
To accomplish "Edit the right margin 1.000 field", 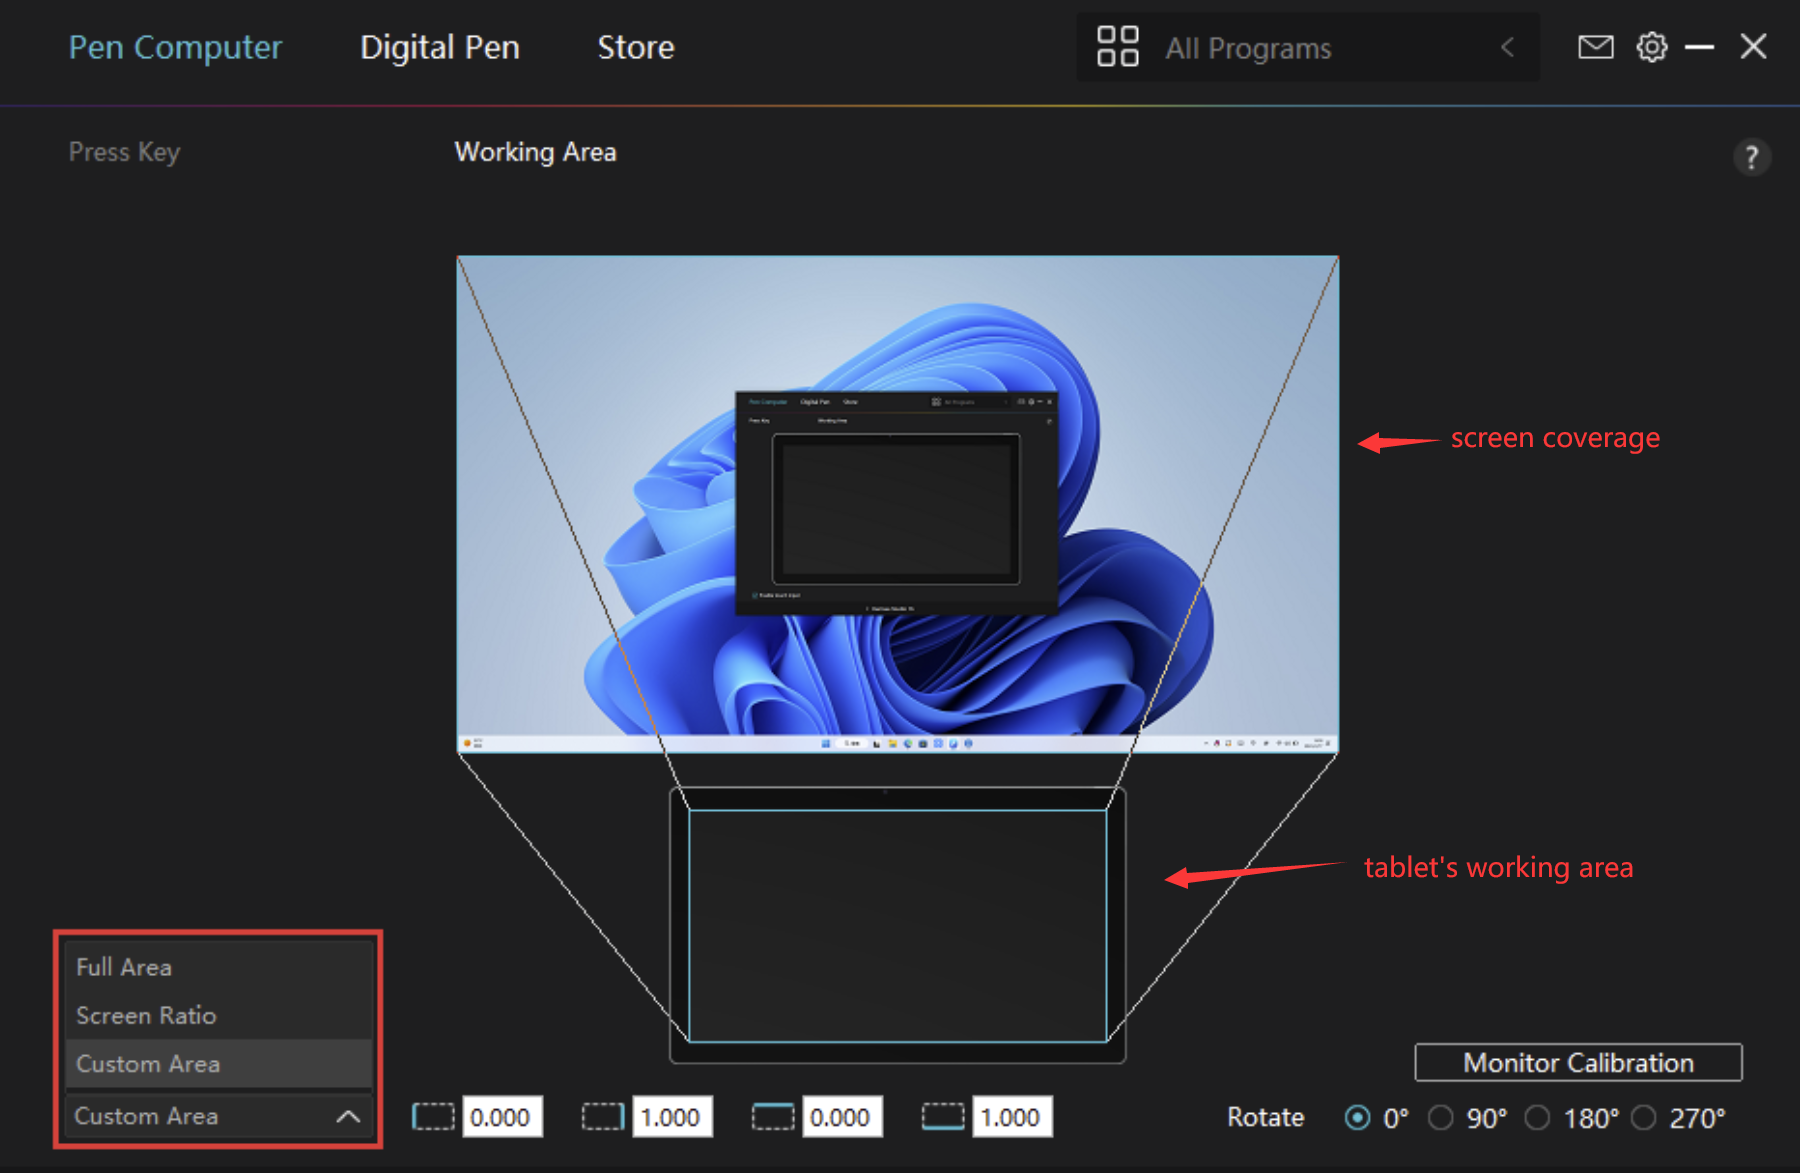I will (x=672, y=1116).
